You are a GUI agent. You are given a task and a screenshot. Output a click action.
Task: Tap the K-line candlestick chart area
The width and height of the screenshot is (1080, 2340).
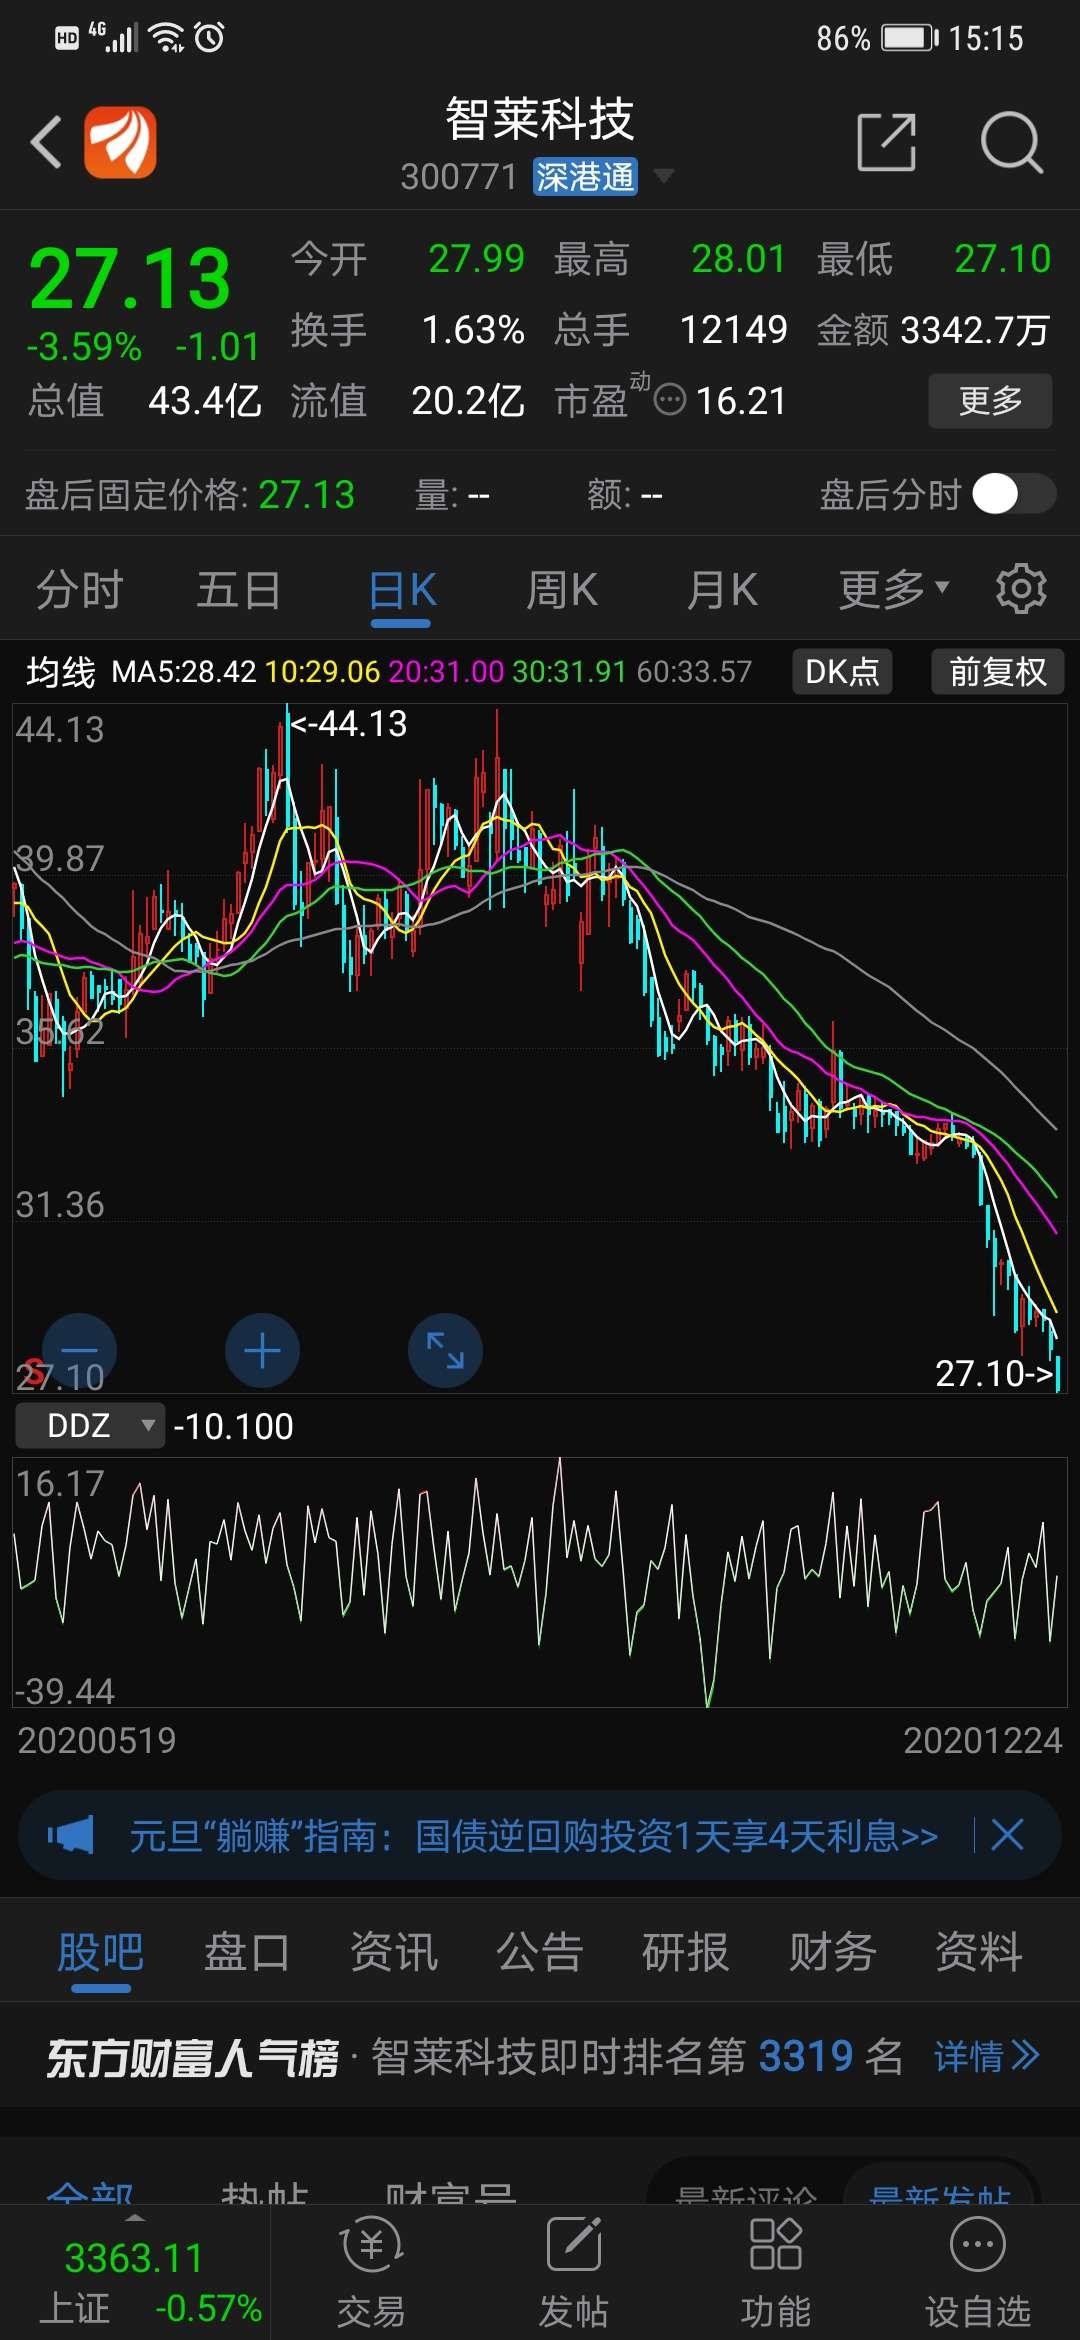click(540, 1048)
